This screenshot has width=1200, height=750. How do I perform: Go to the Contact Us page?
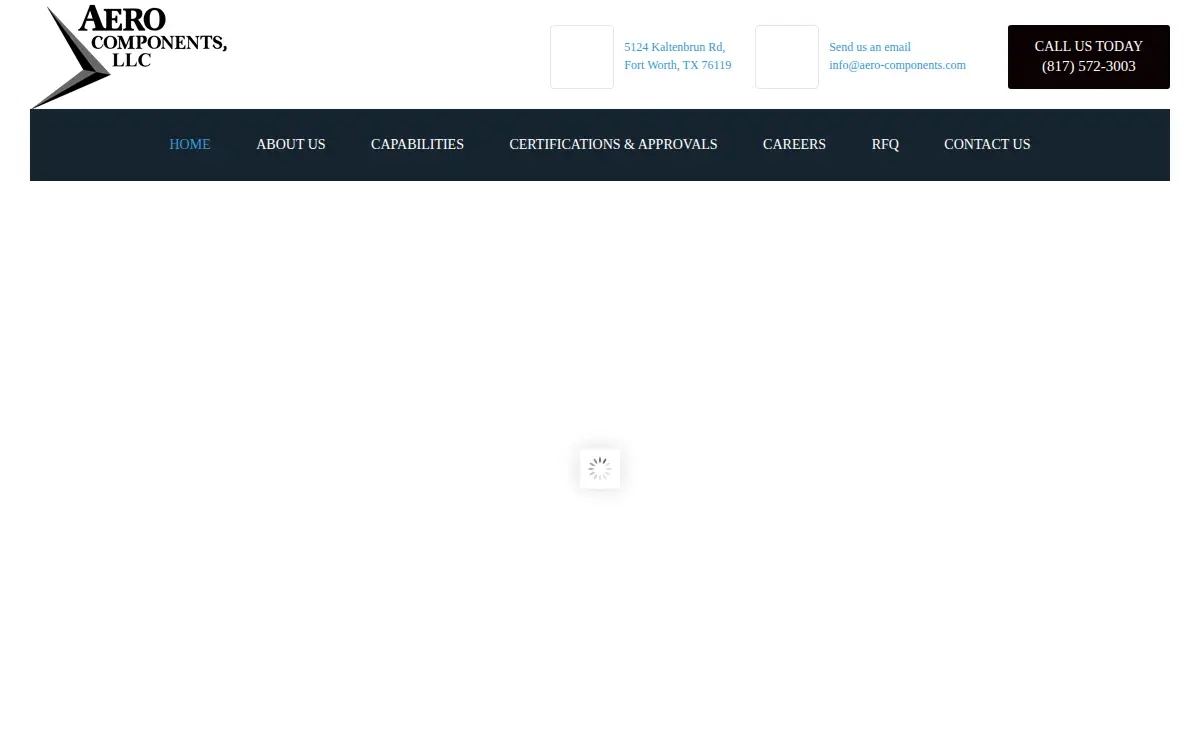pyautogui.click(x=987, y=144)
